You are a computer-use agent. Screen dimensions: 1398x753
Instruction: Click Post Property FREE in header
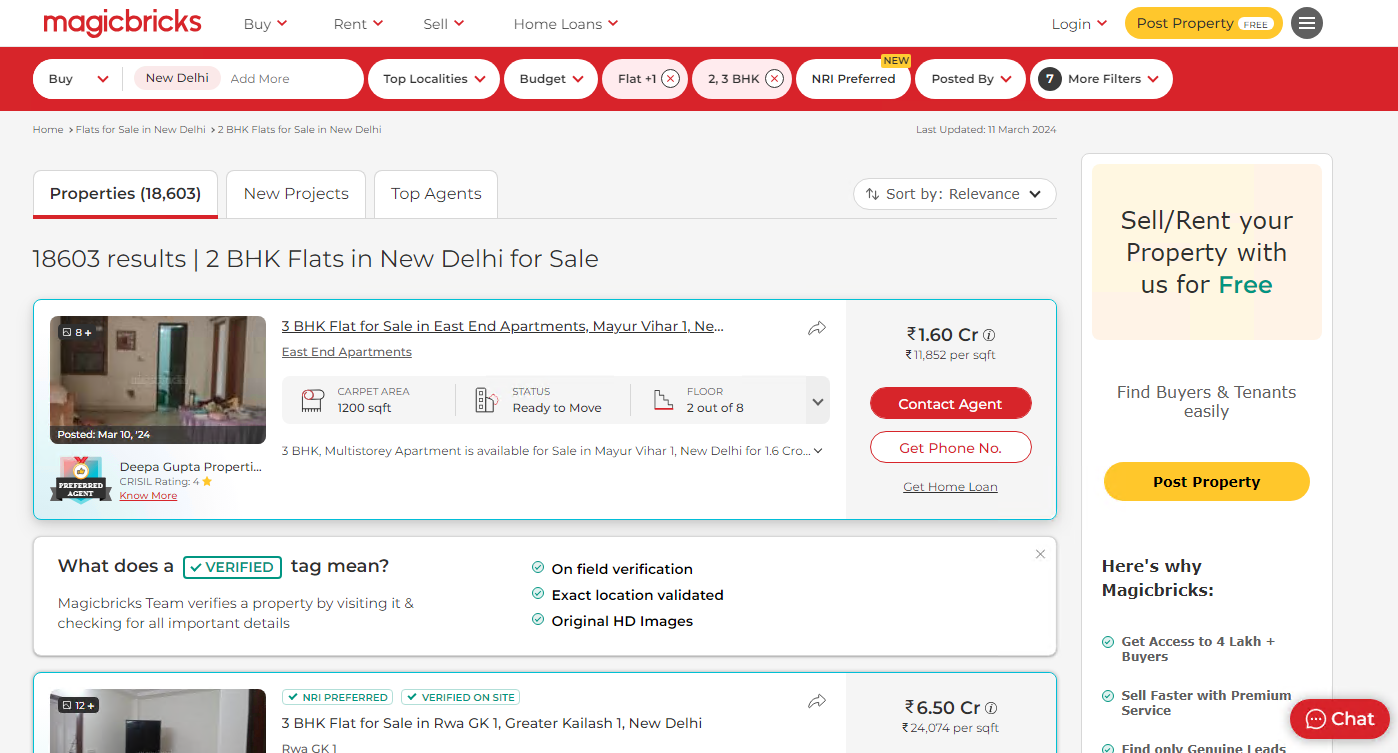[1203, 23]
